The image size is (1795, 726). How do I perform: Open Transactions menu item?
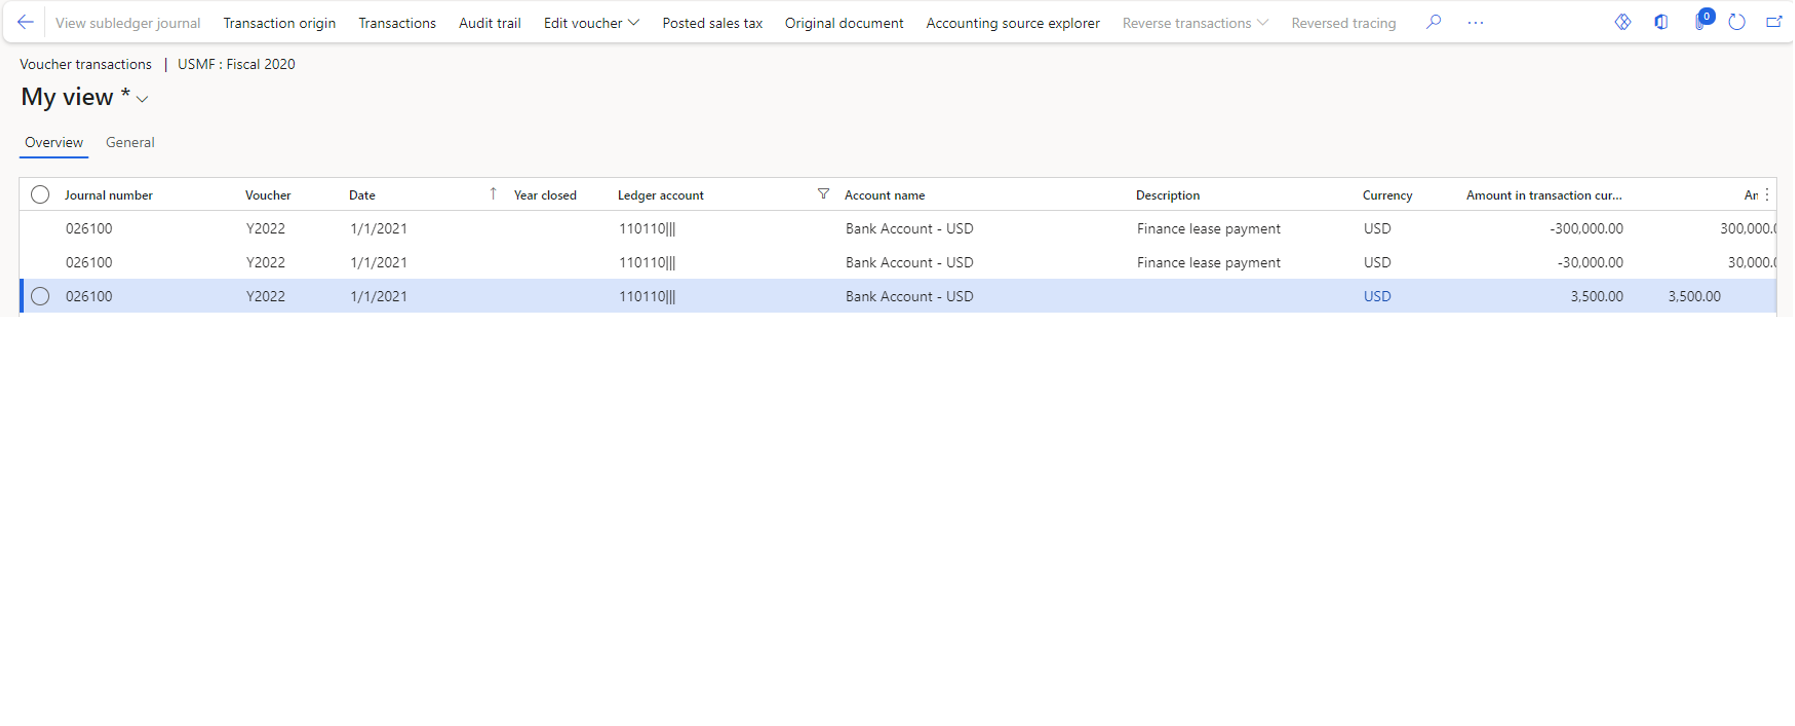click(397, 23)
